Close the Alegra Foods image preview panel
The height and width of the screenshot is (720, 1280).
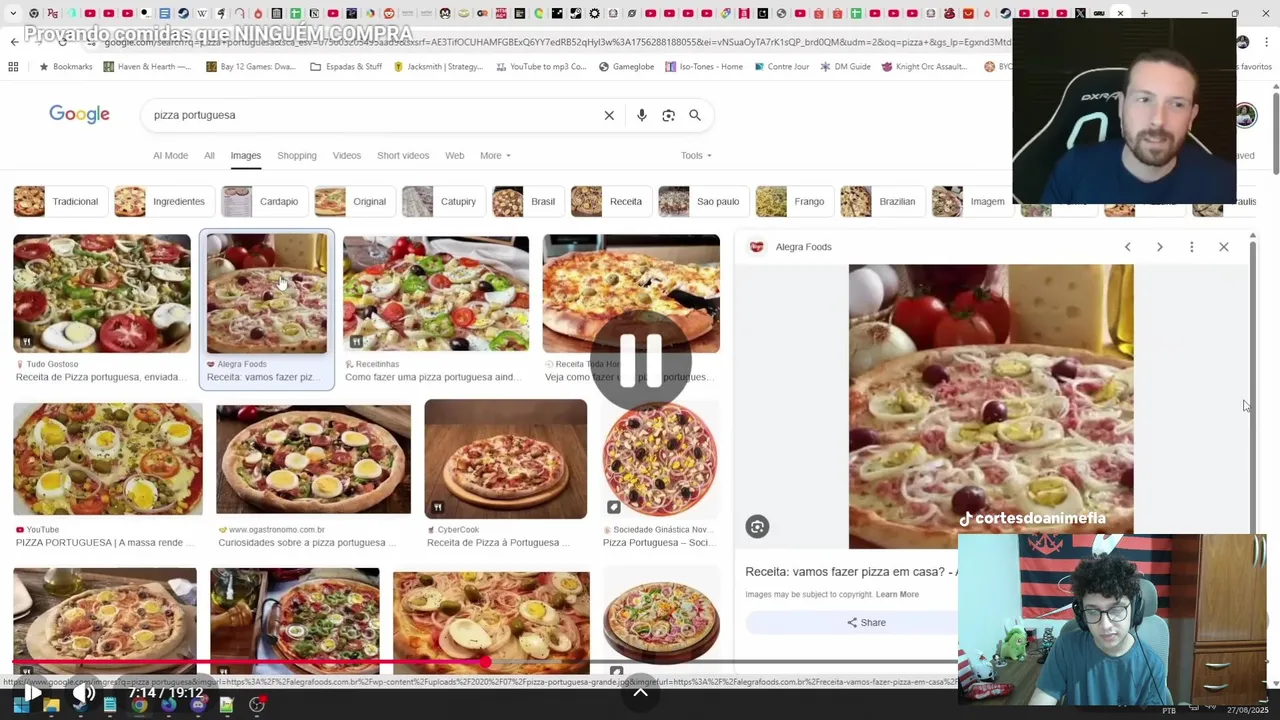pos(1223,247)
